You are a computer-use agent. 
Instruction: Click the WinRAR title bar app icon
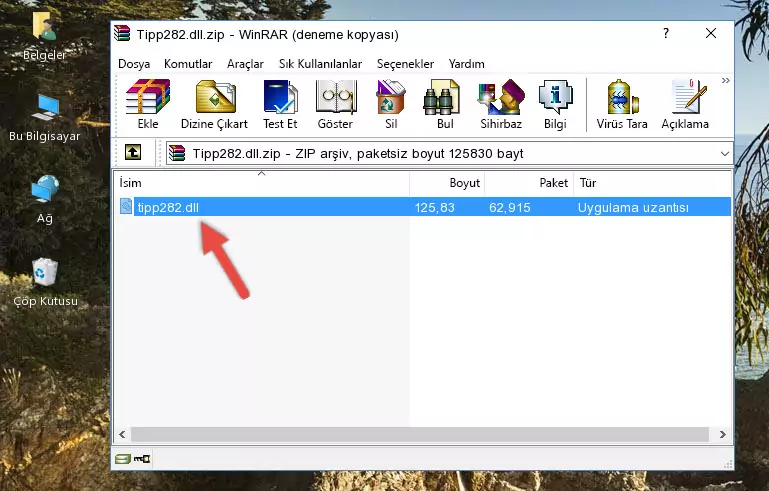122,34
